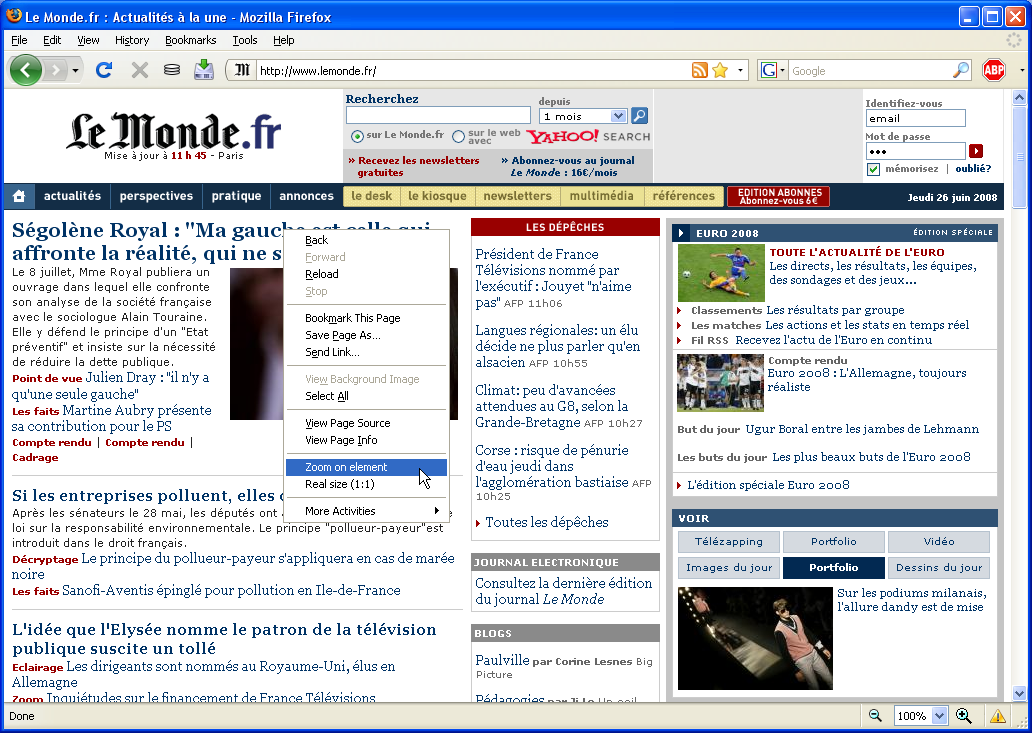Bookmark the page with the yellow star icon
Screen dimensions: 1032x733
click(721, 70)
